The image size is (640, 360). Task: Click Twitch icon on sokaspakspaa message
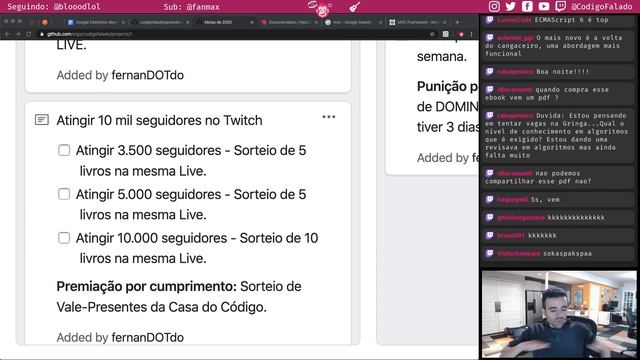click(489, 253)
